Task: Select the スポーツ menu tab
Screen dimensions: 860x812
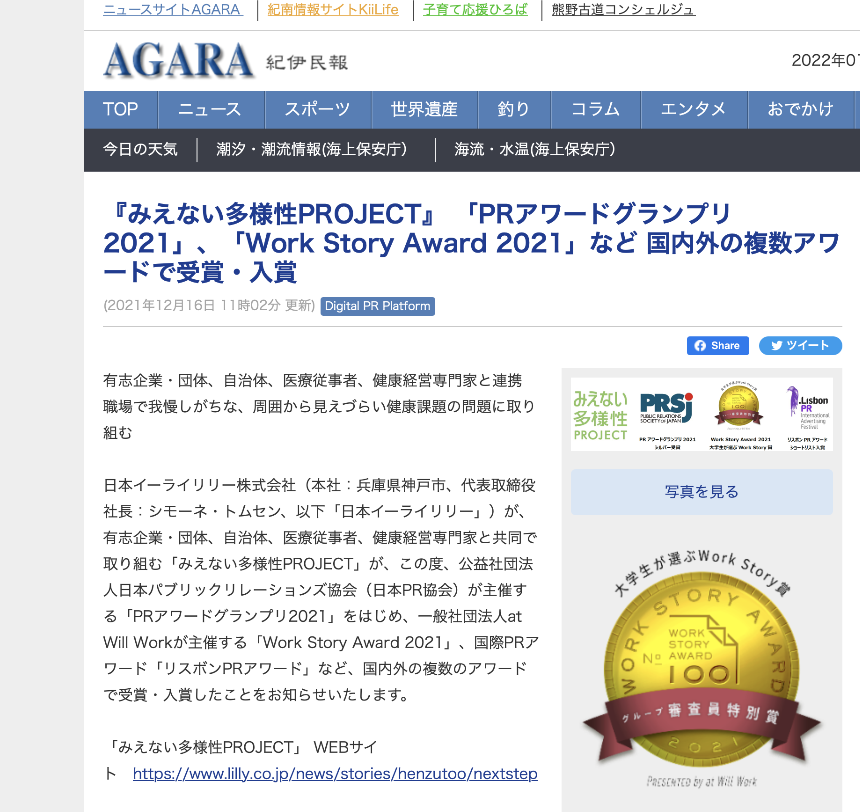Action: (318, 110)
